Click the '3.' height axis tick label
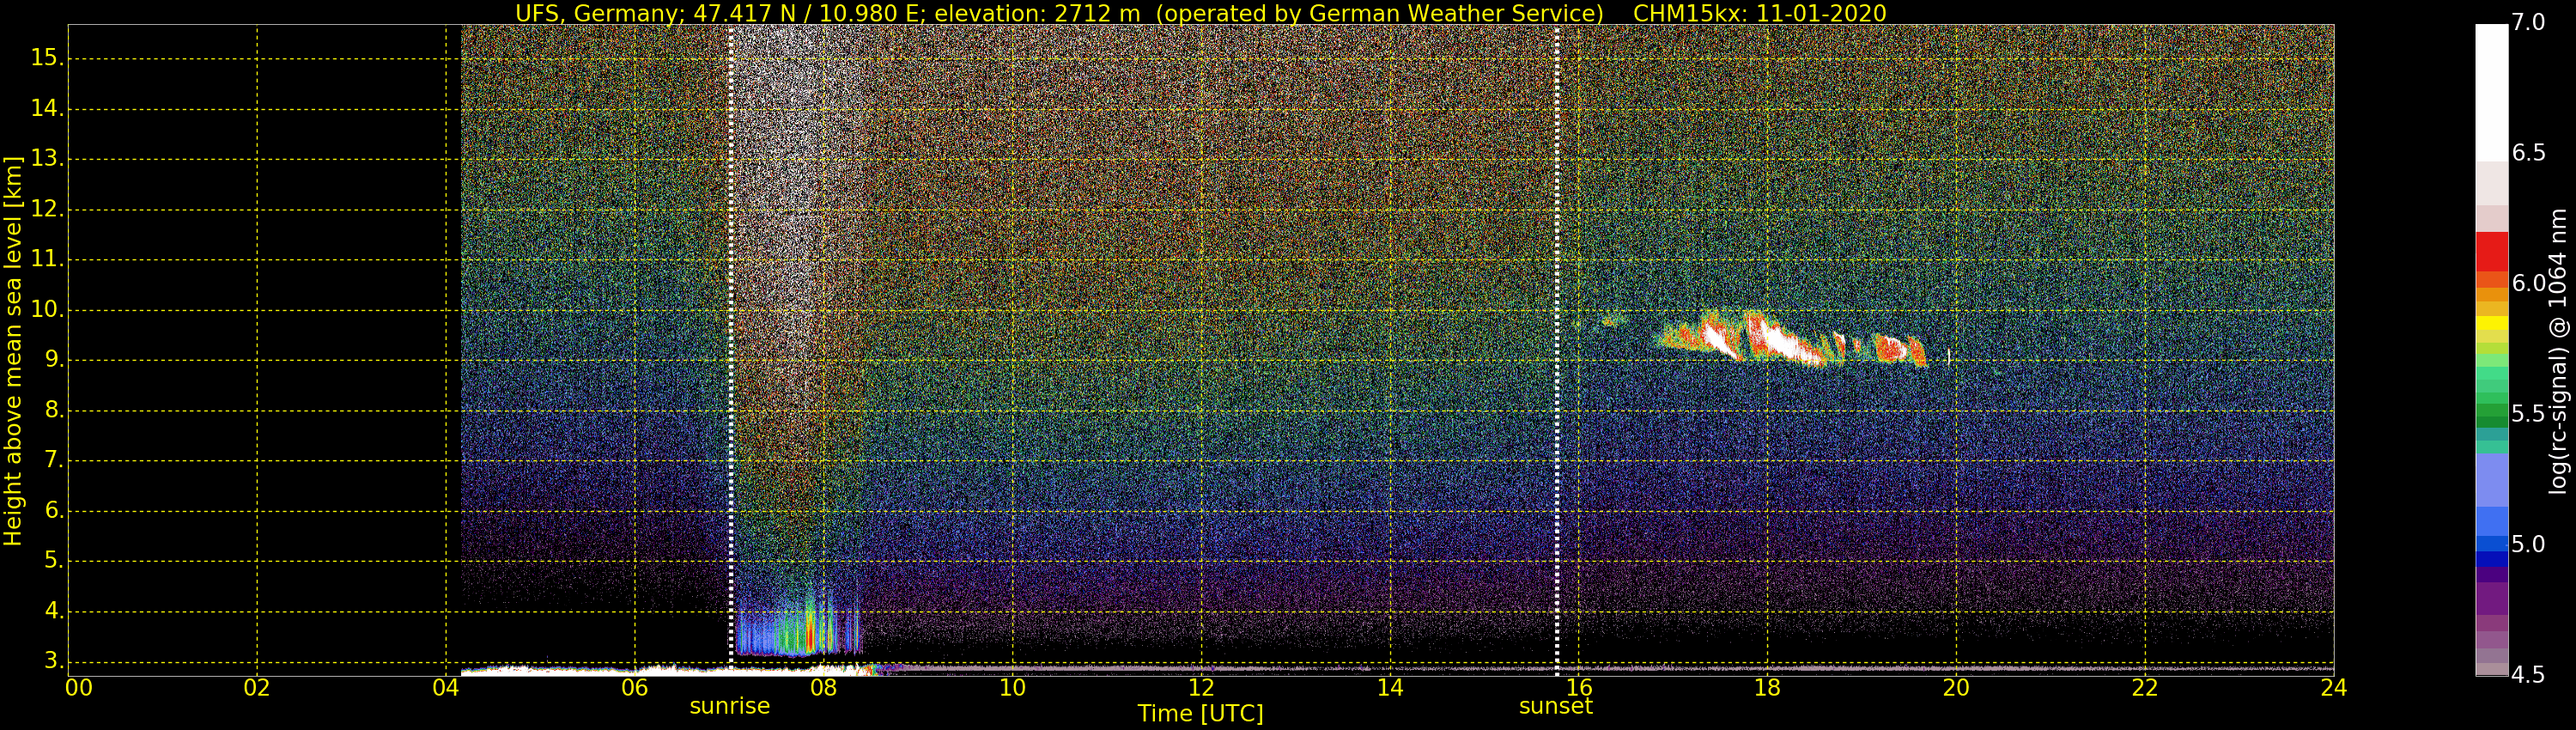 point(53,661)
